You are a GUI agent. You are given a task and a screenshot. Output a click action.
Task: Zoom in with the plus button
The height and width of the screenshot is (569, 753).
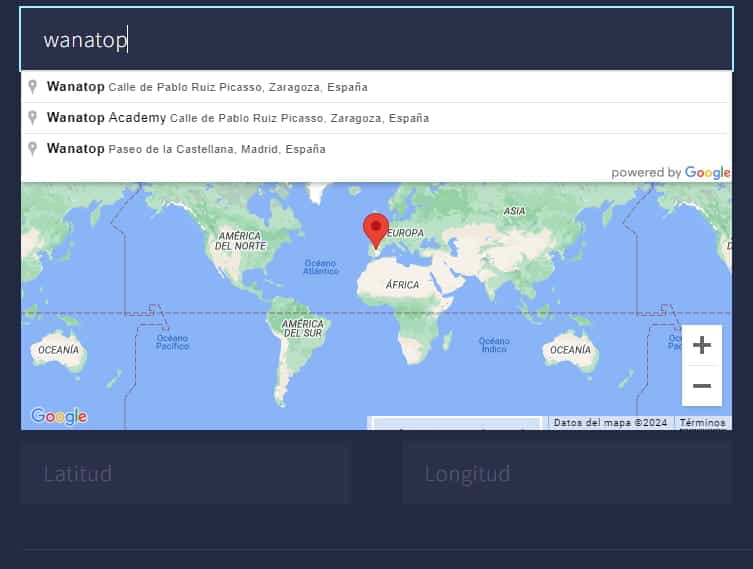coord(701,345)
